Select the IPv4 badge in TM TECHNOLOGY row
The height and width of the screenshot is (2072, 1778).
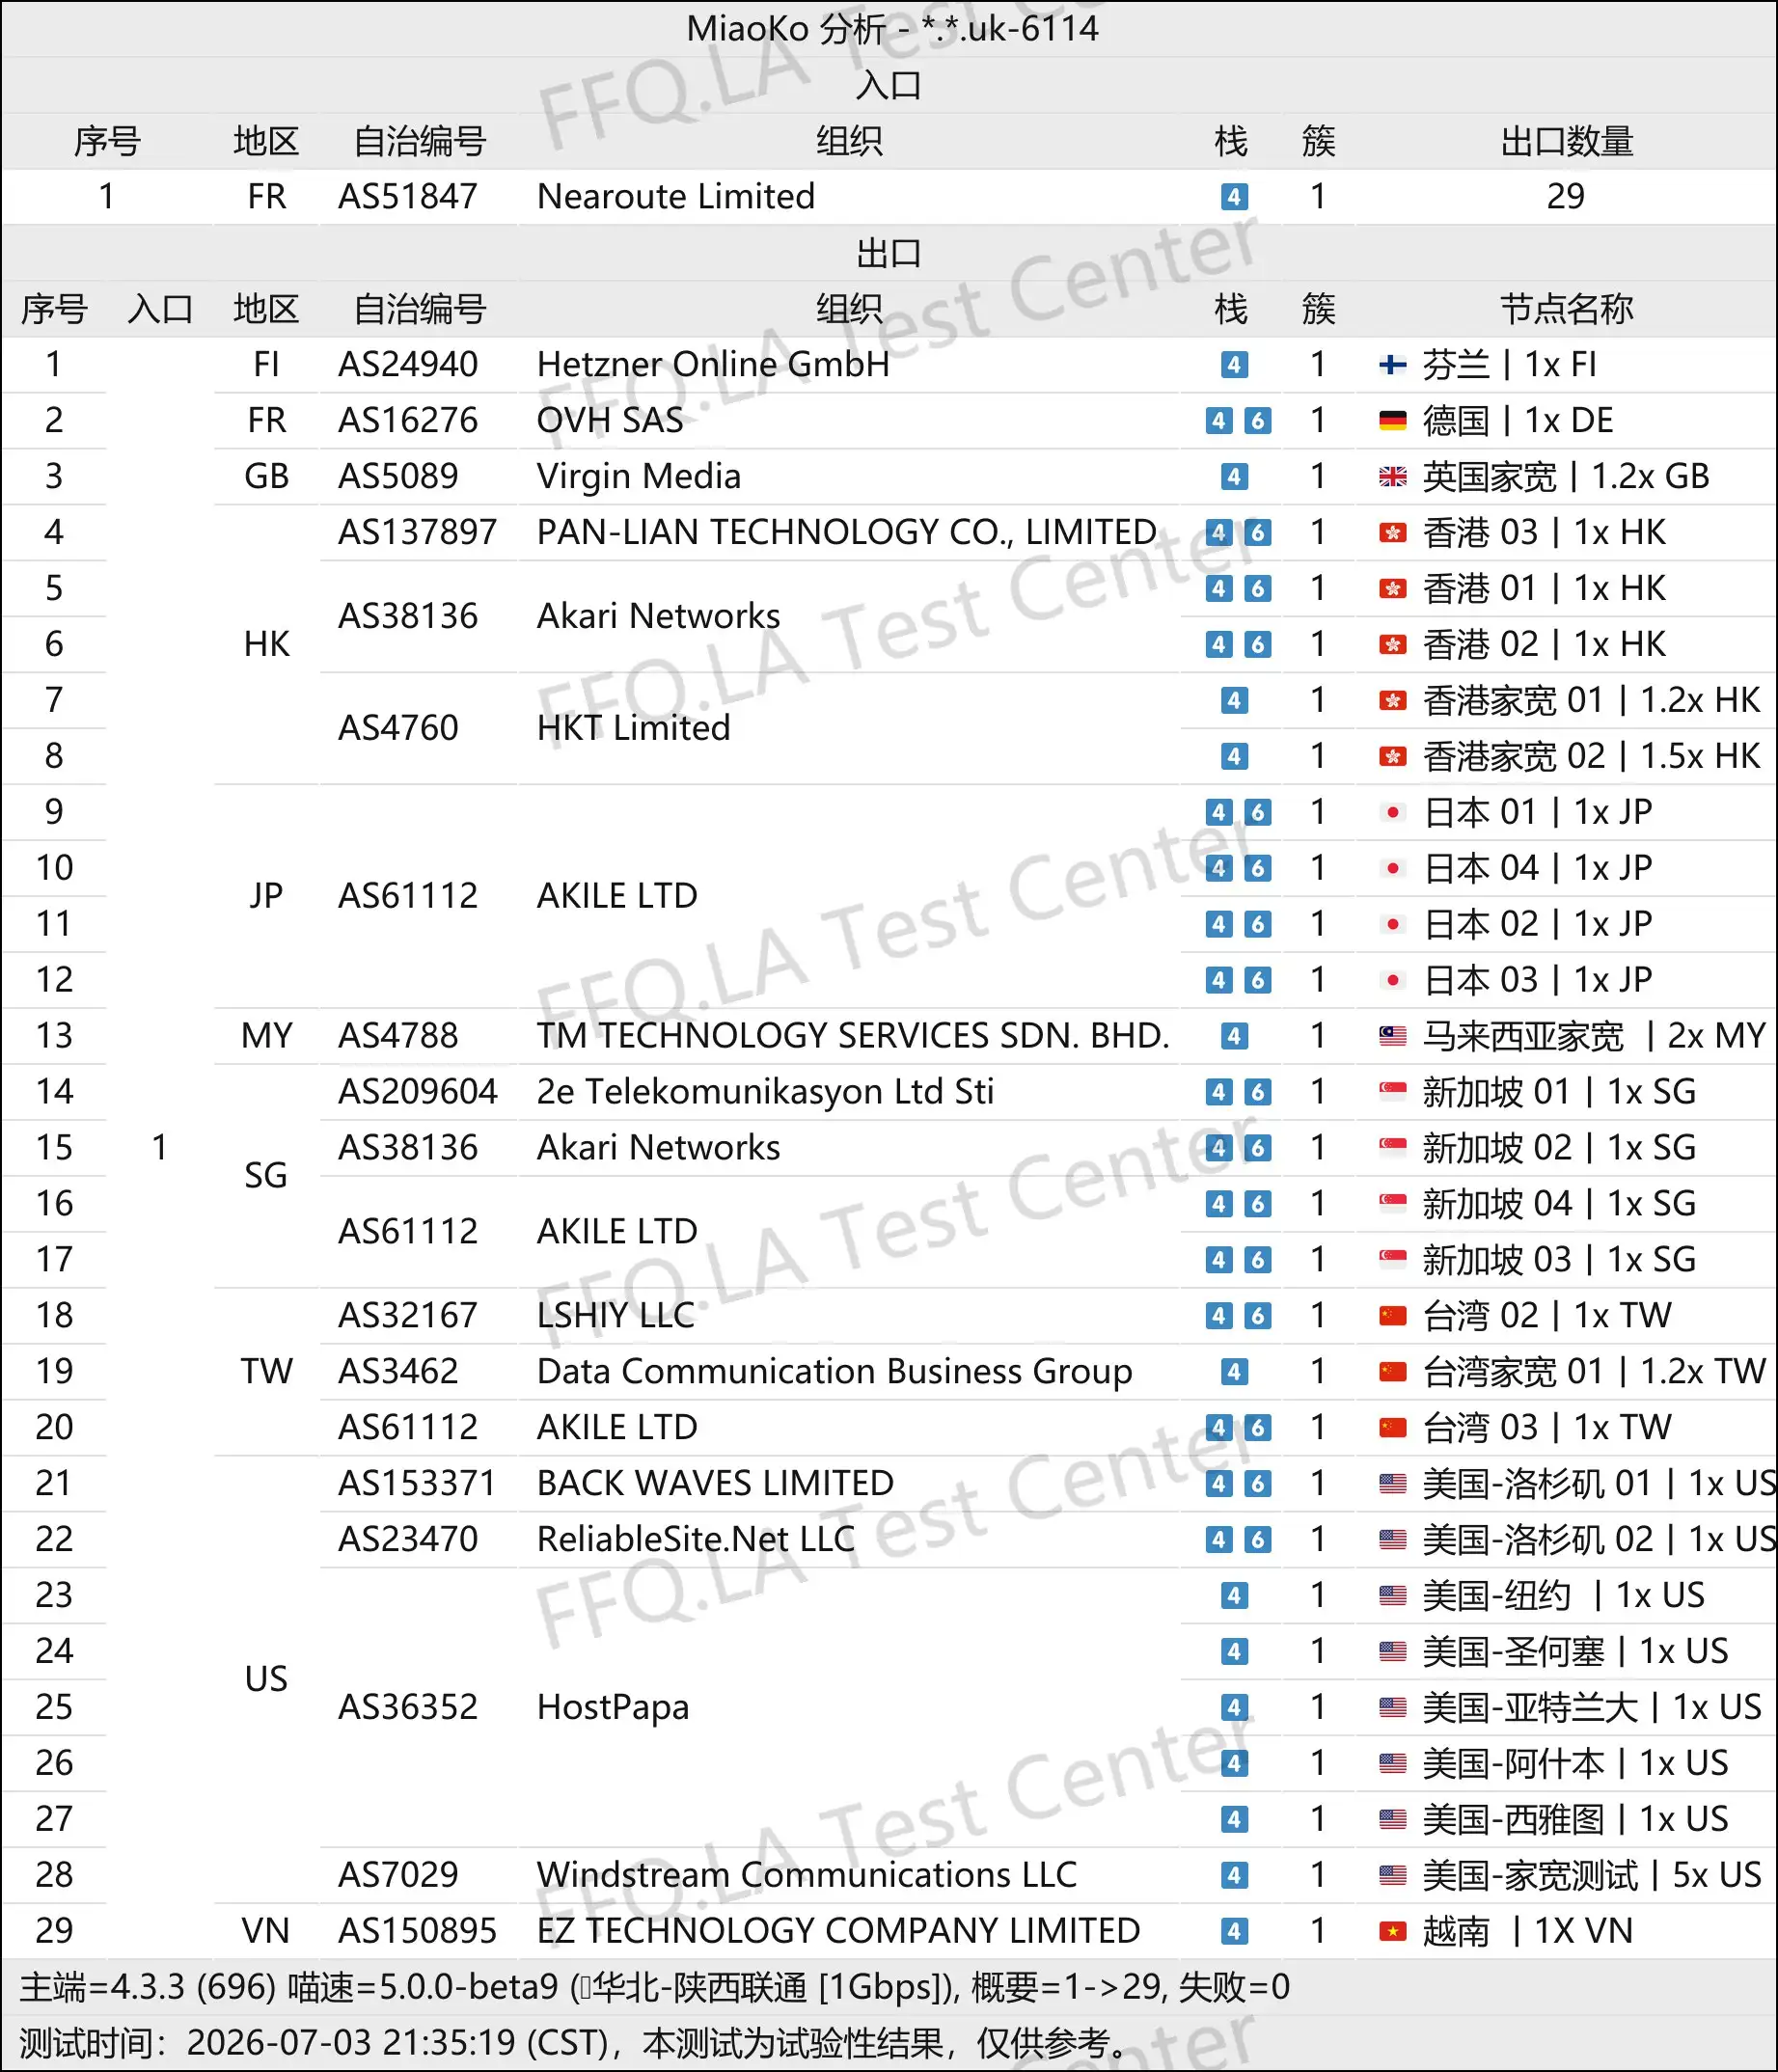(x=1234, y=1036)
